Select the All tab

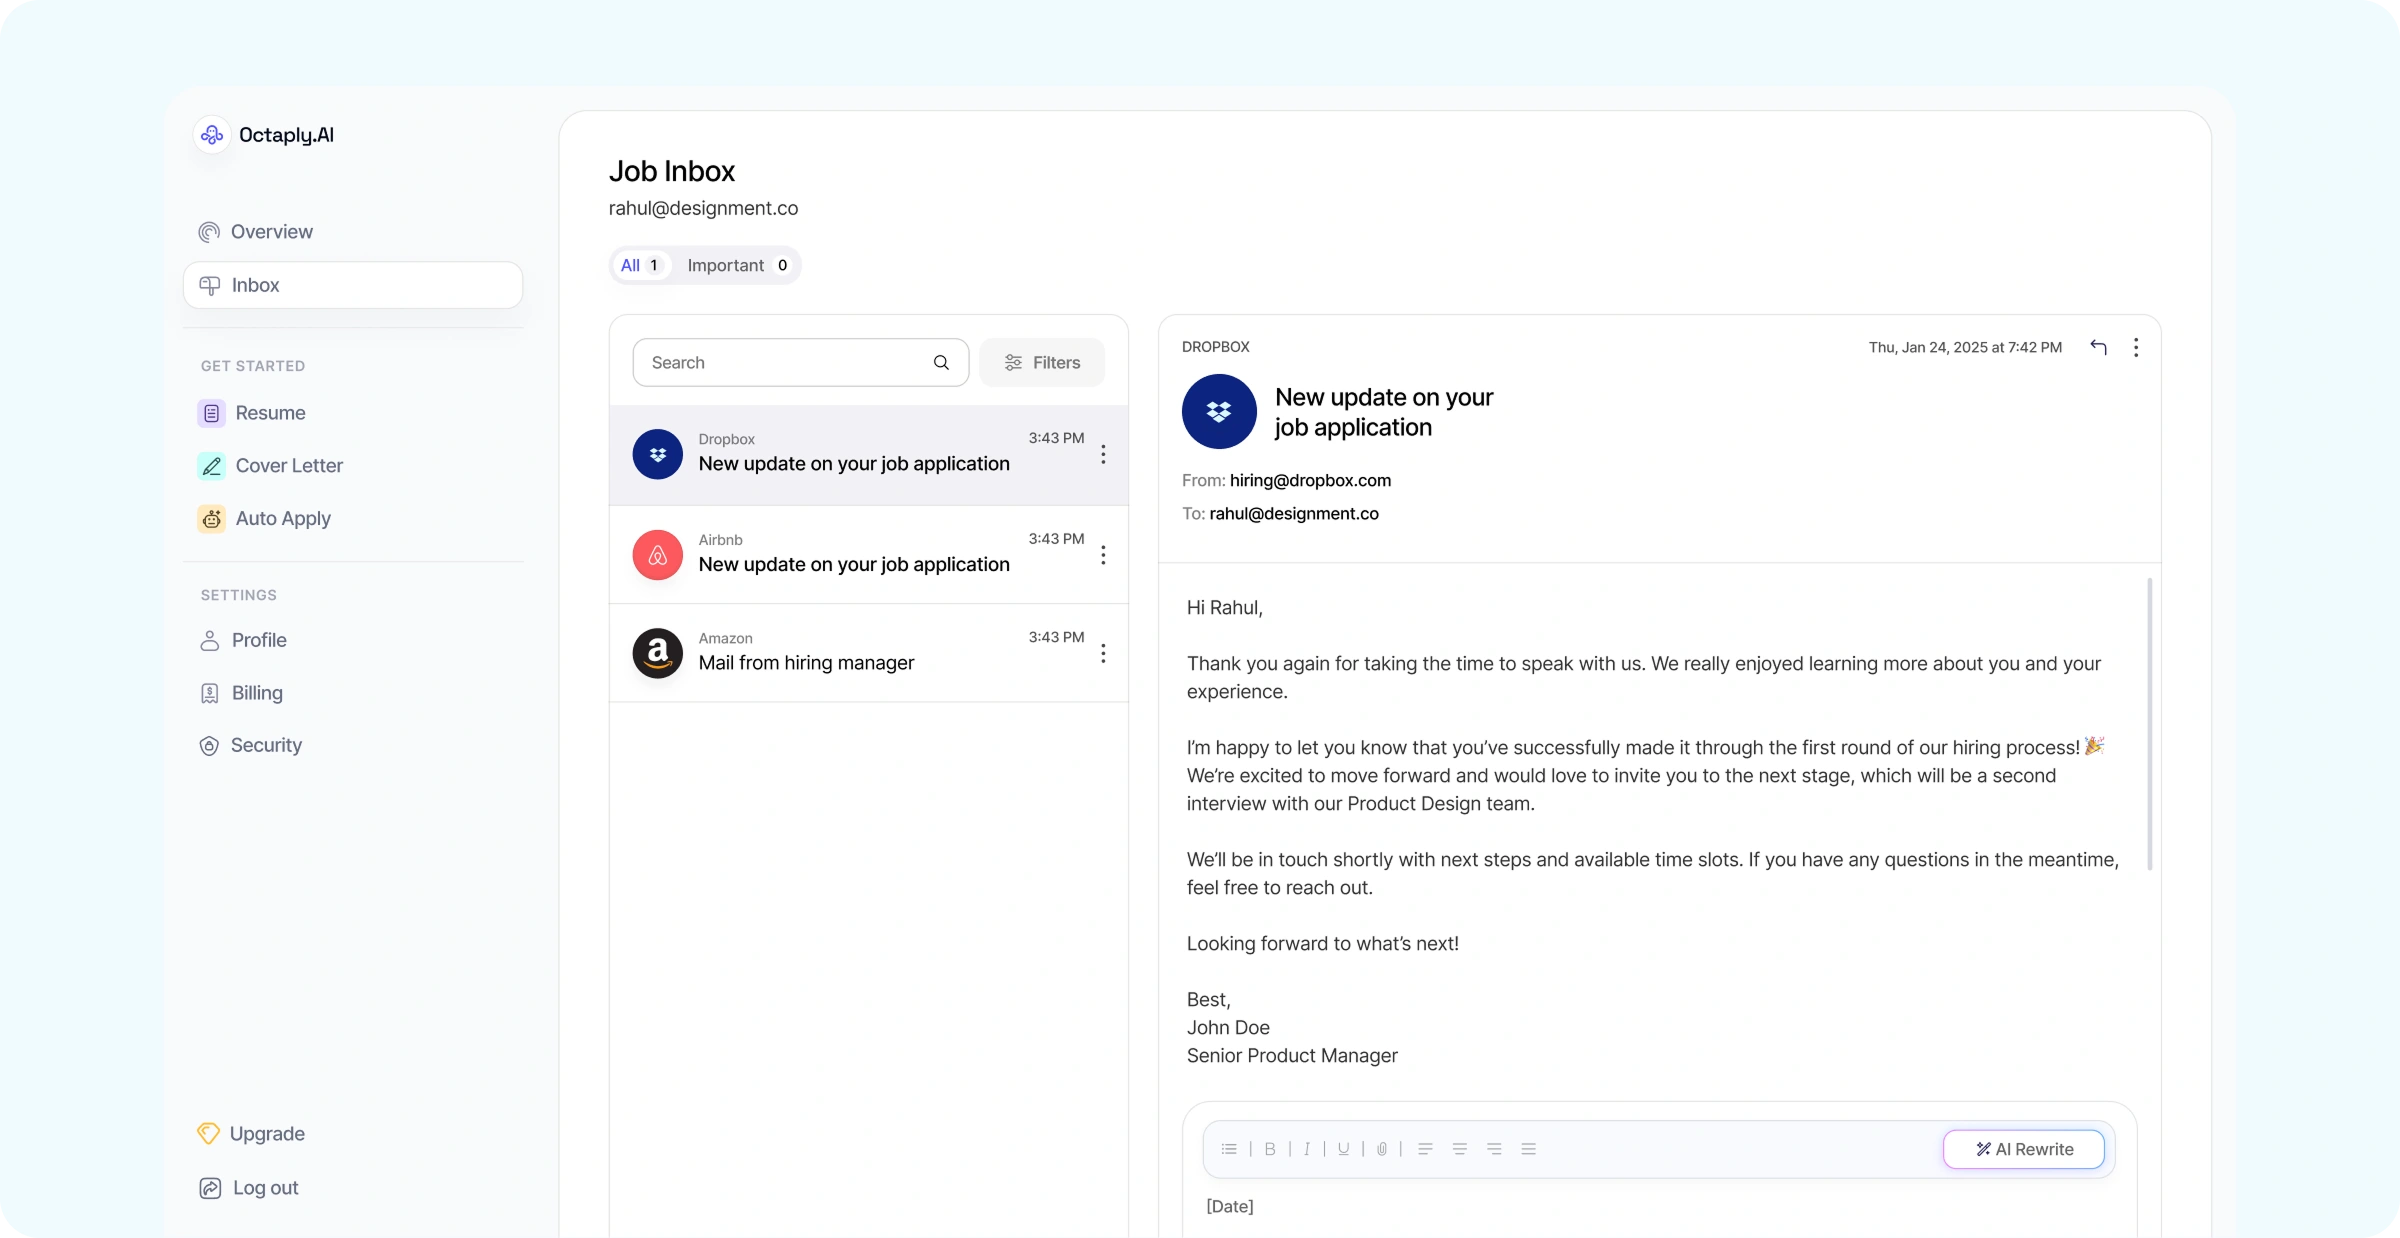point(639,265)
